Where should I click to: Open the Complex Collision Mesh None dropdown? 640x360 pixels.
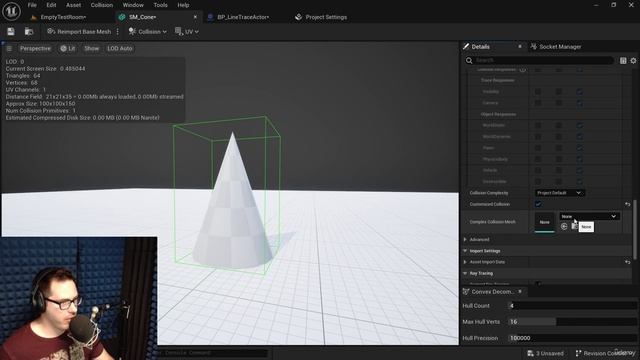(589, 216)
